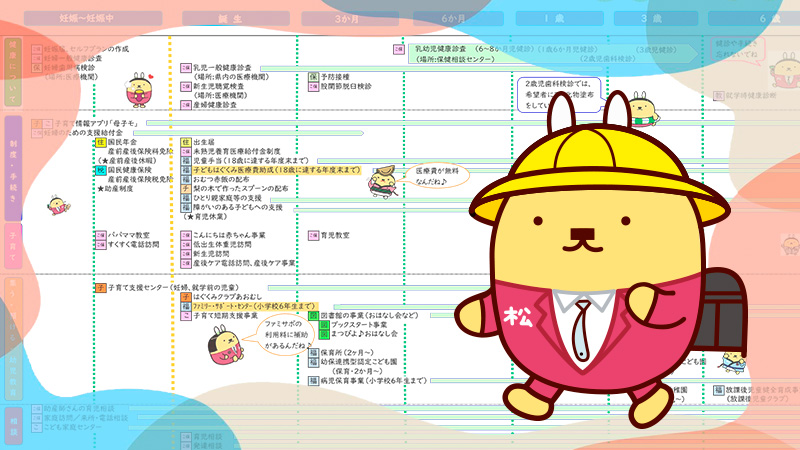Click 保育所（2ヶ月～） entry
This screenshot has height=450, width=800.
tap(347, 353)
